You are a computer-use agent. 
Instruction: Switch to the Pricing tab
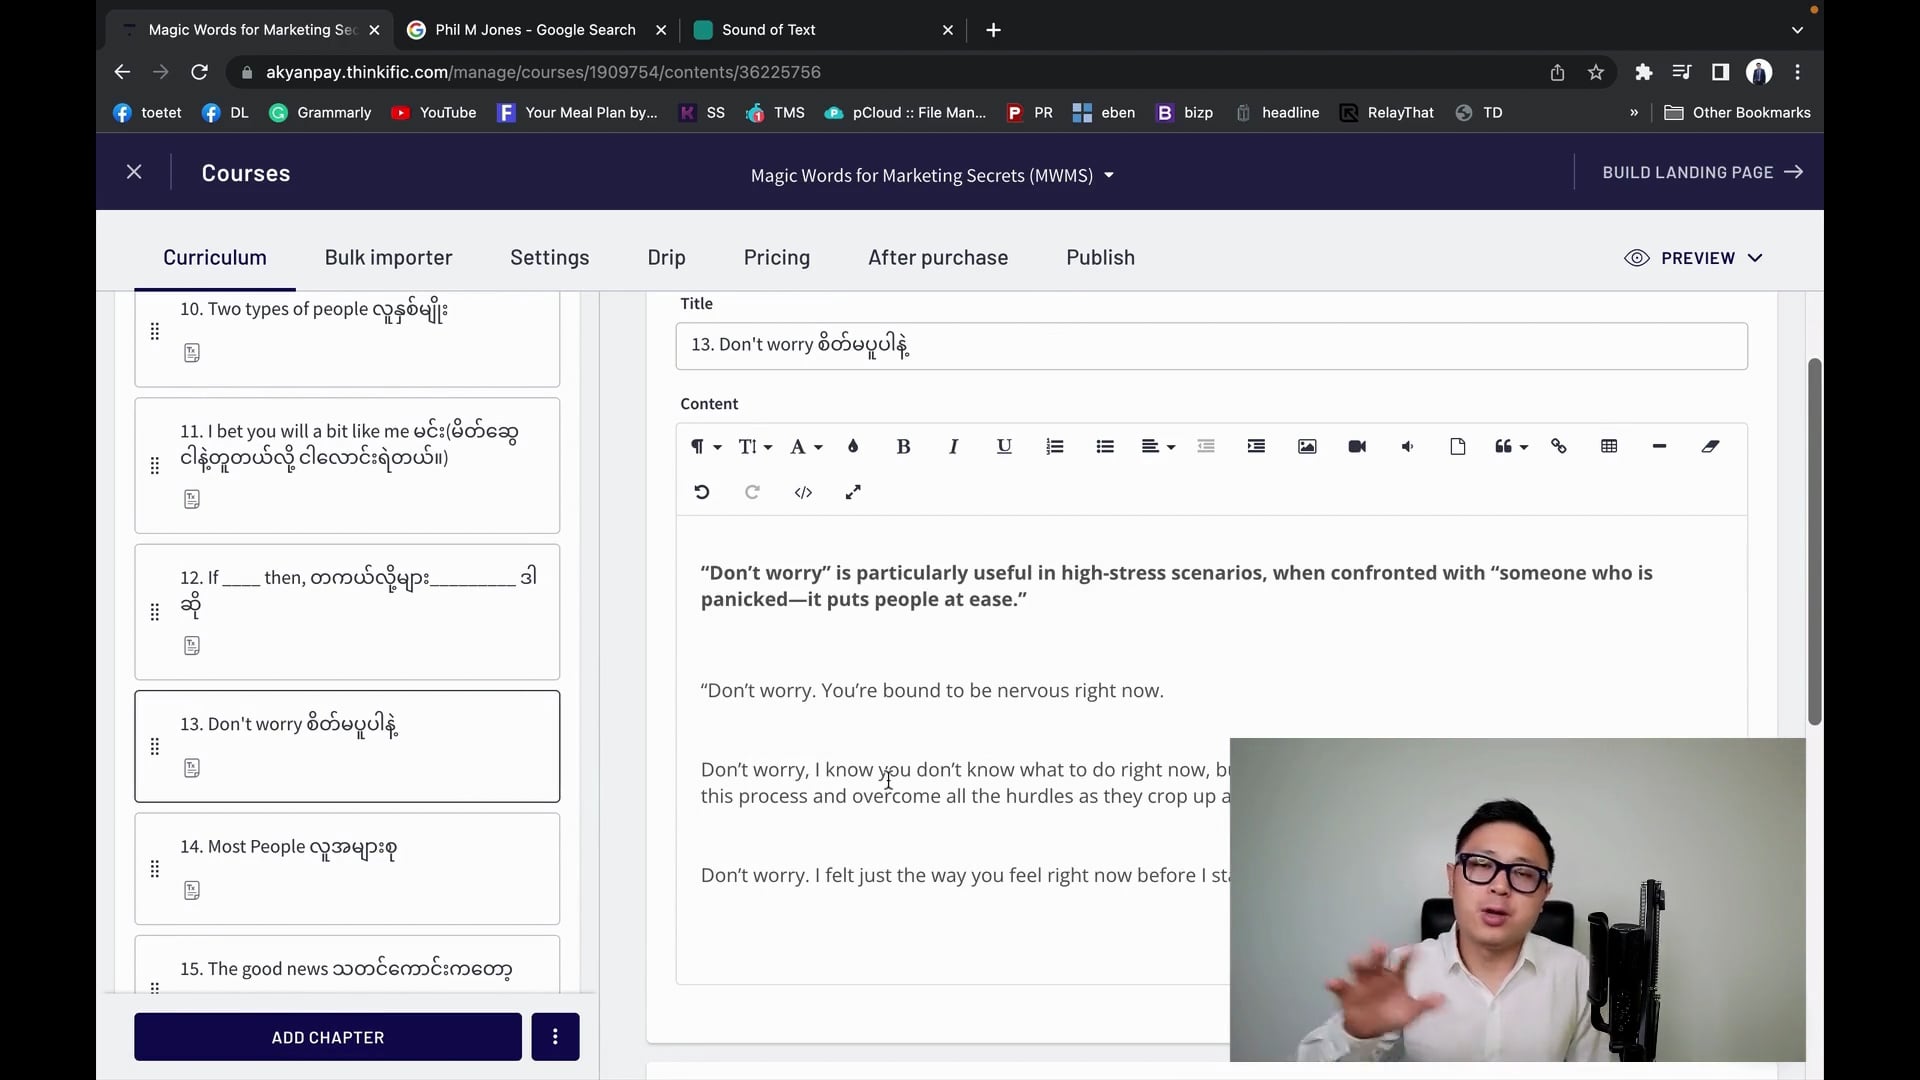[x=776, y=258]
